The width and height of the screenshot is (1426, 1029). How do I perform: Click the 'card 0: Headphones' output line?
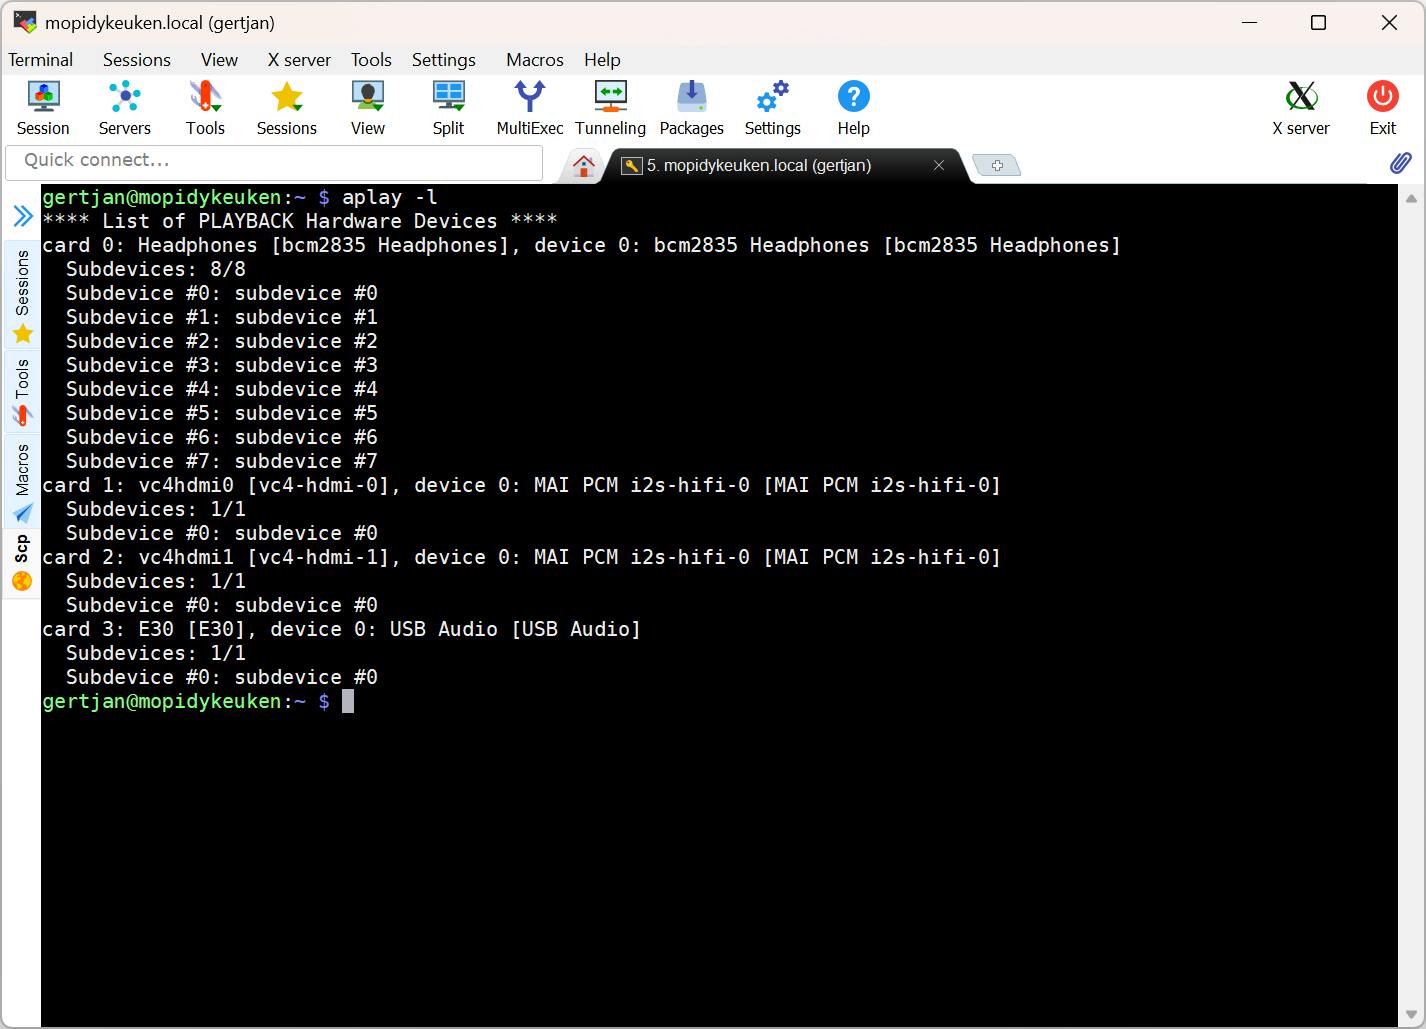pos(582,245)
